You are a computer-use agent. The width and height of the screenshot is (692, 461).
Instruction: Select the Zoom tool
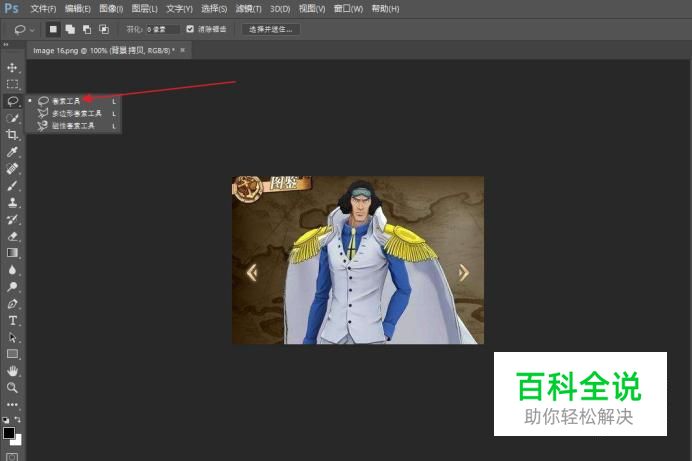[12, 388]
